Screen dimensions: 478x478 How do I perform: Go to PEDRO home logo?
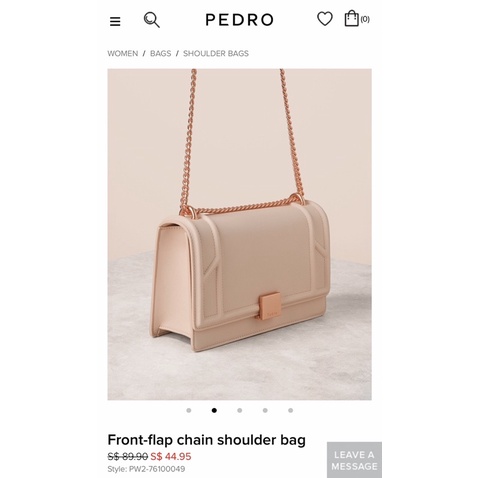[x=239, y=20]
